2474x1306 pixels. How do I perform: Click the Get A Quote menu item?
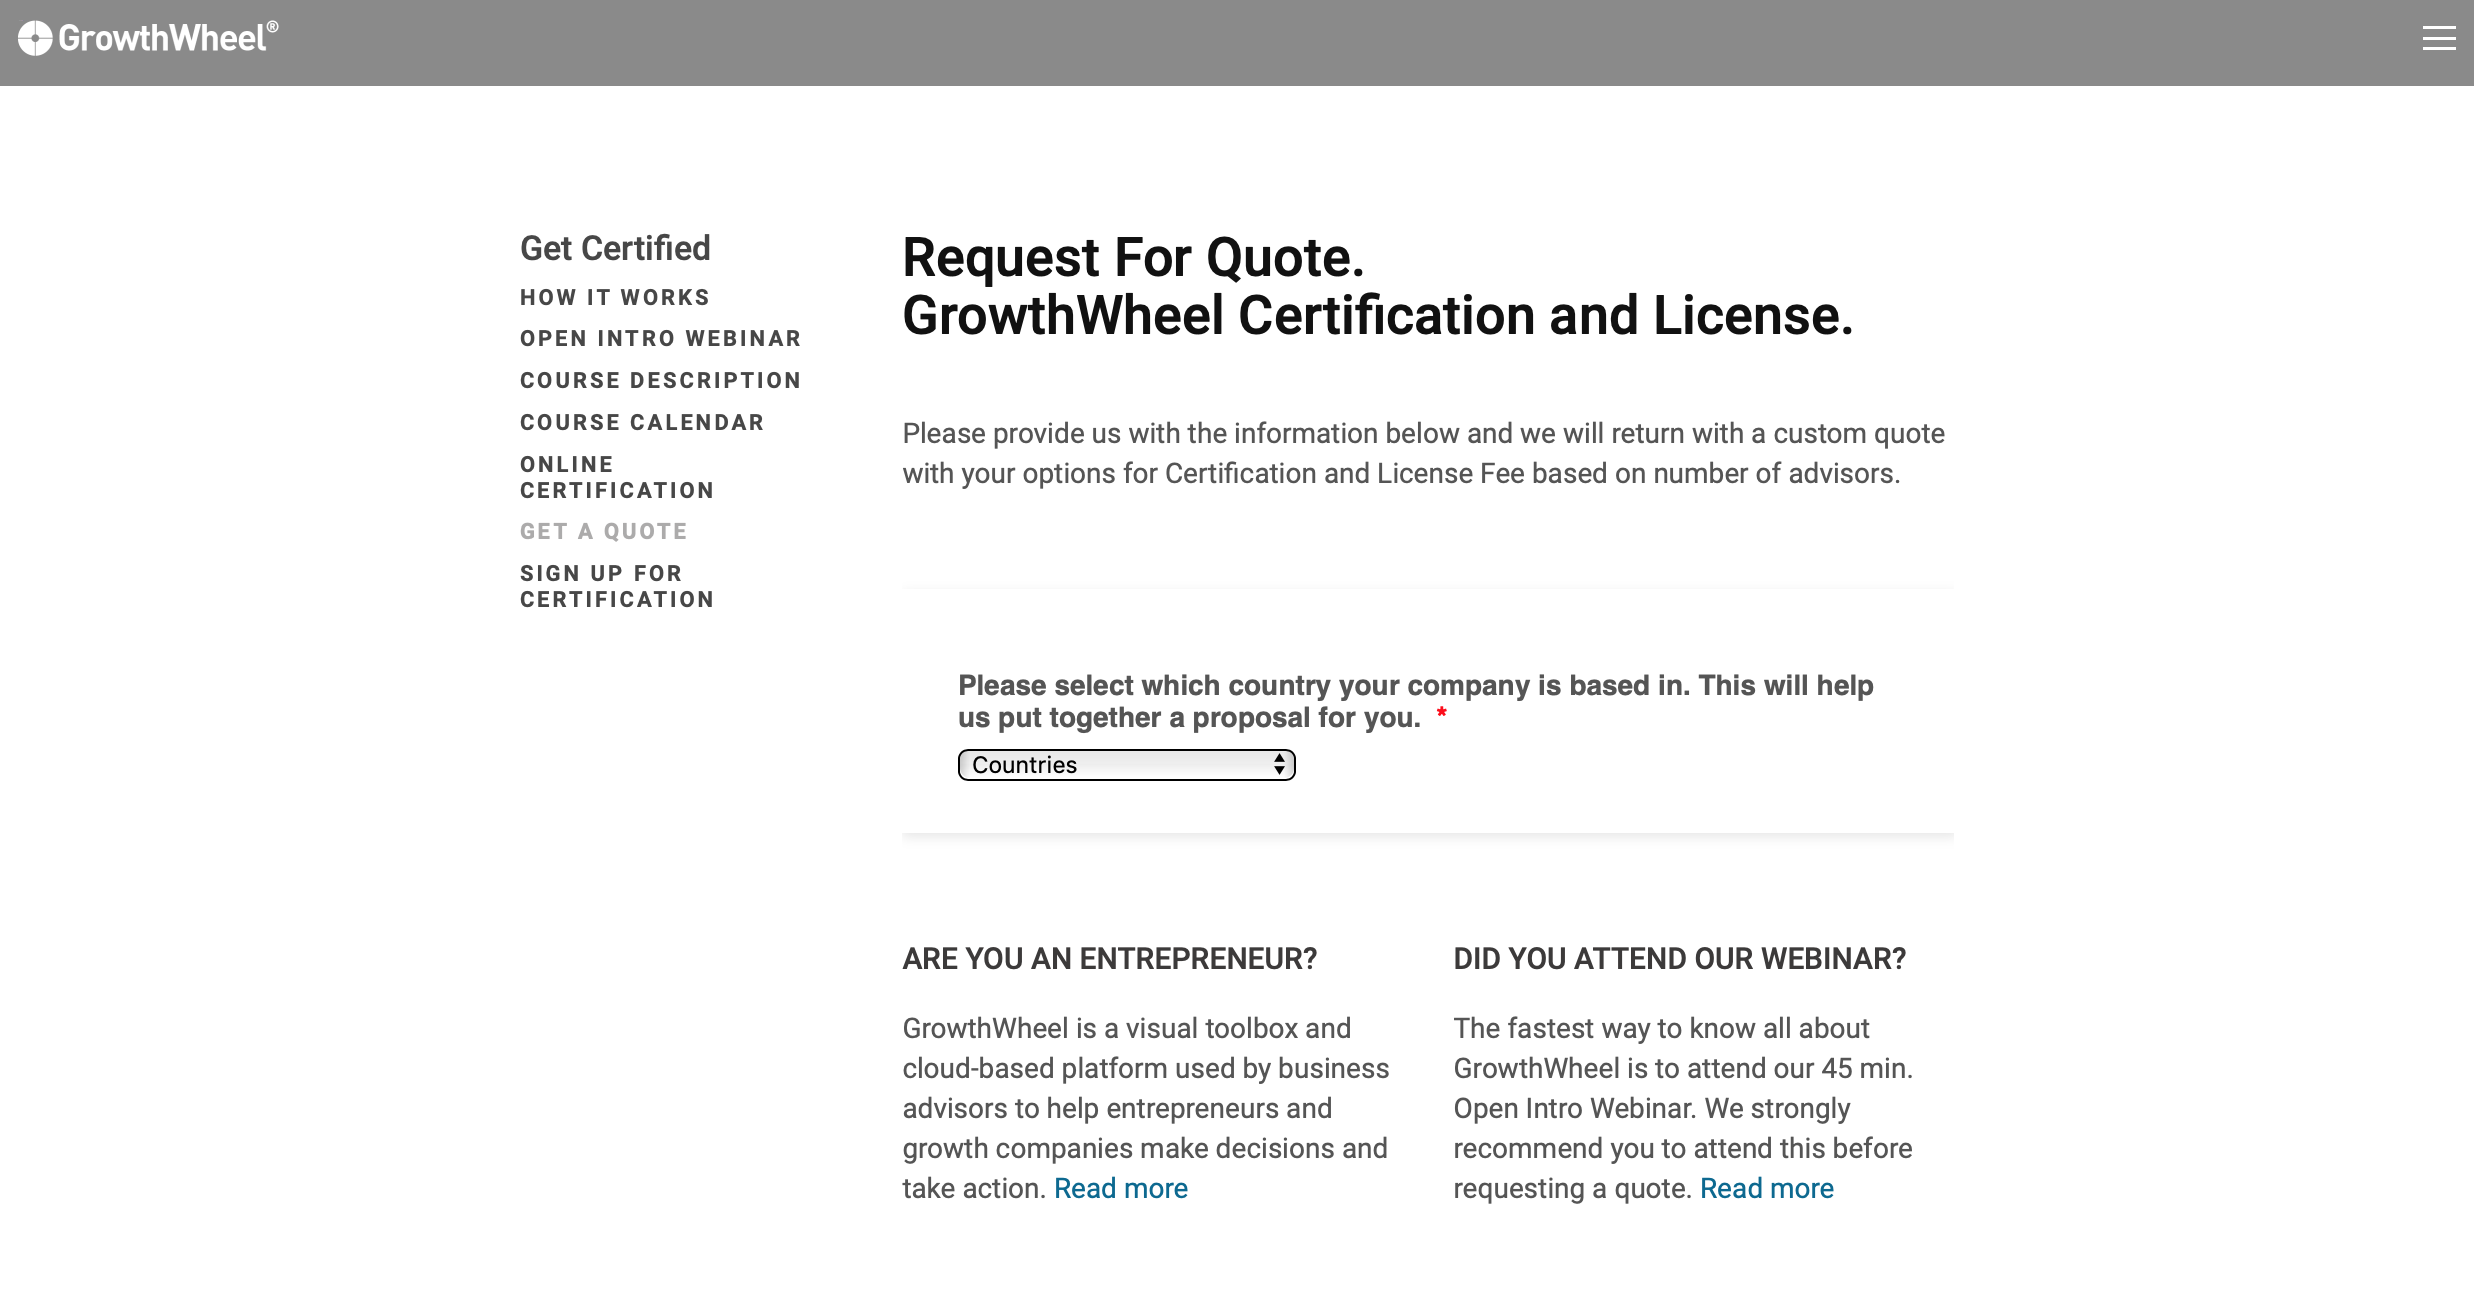pyautogui.click(x=603, y=531)
